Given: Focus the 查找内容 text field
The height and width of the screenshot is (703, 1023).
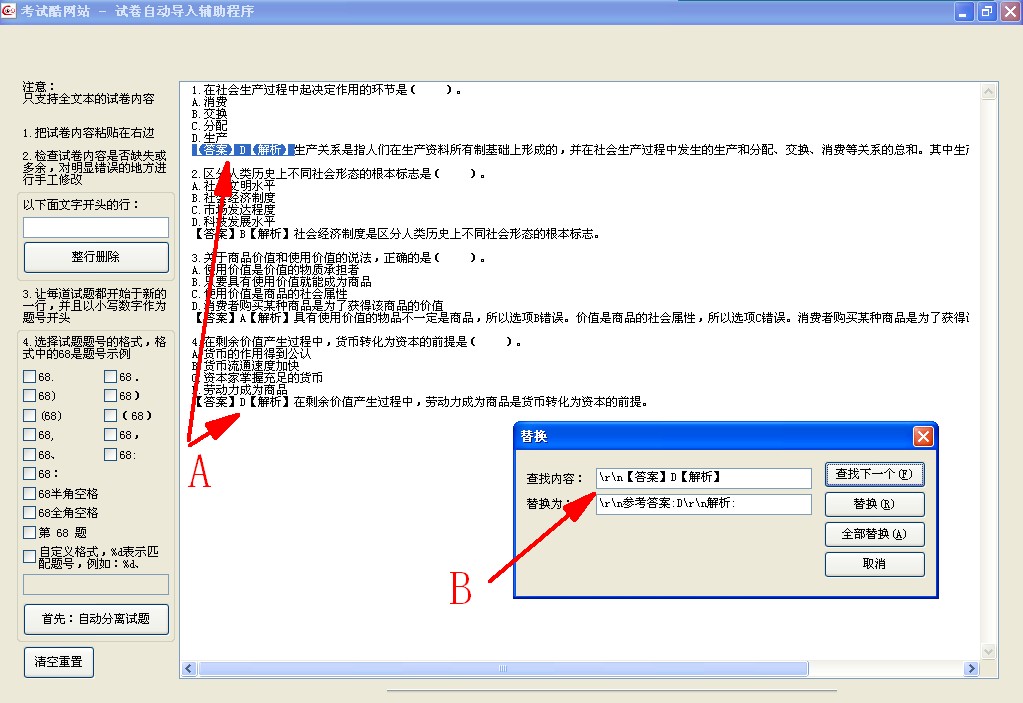Looking at the screenshot, I should (x=703, y=478).
